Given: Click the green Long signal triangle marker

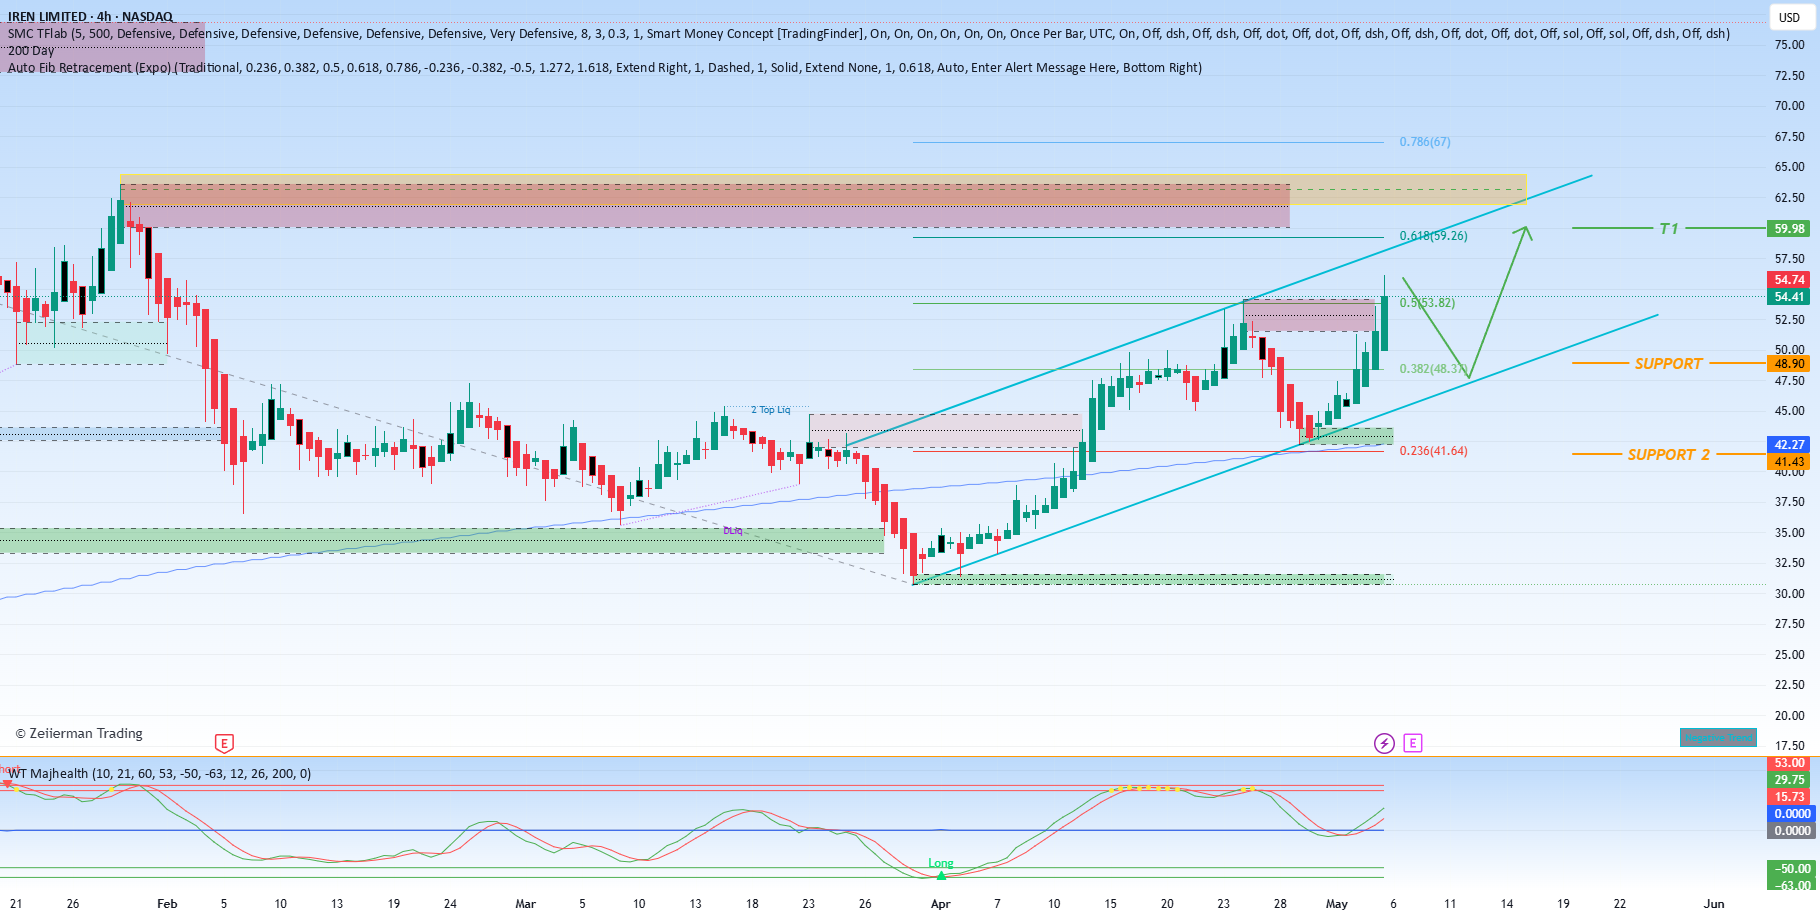Looking at the screenshot, I should point(941,875).
